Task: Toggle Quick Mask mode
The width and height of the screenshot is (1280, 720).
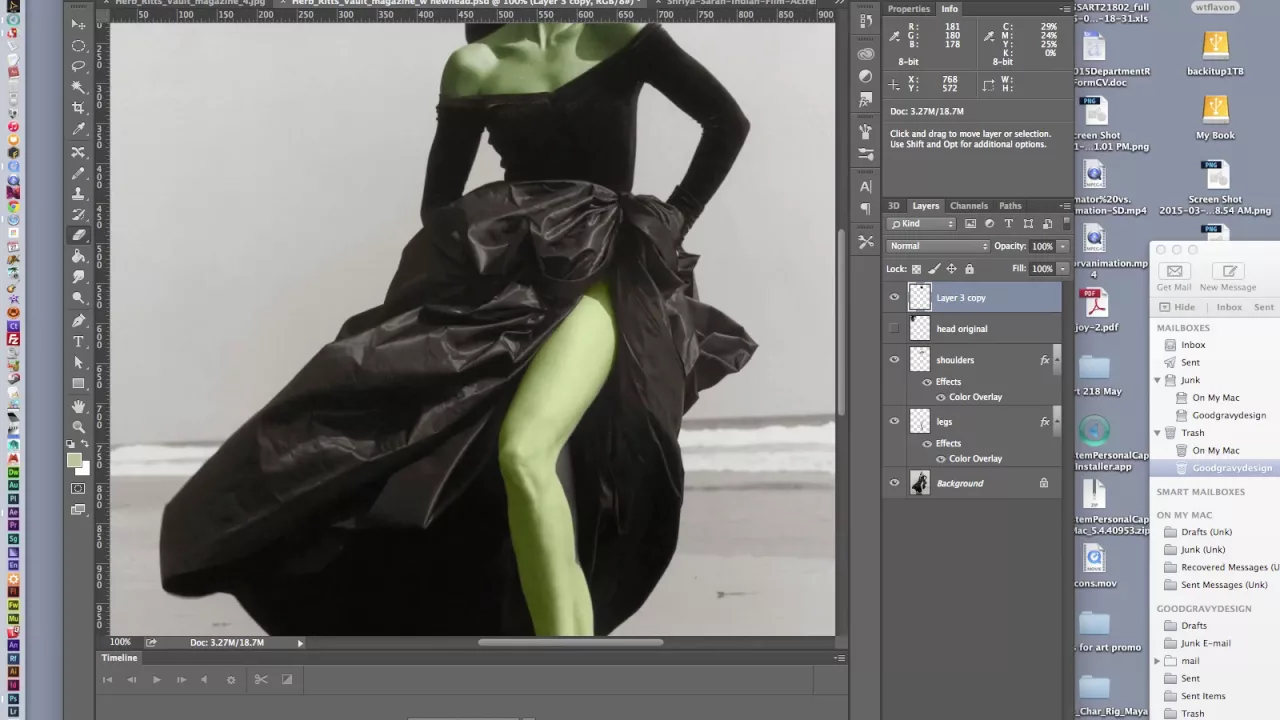Action: tap(78, 489)
